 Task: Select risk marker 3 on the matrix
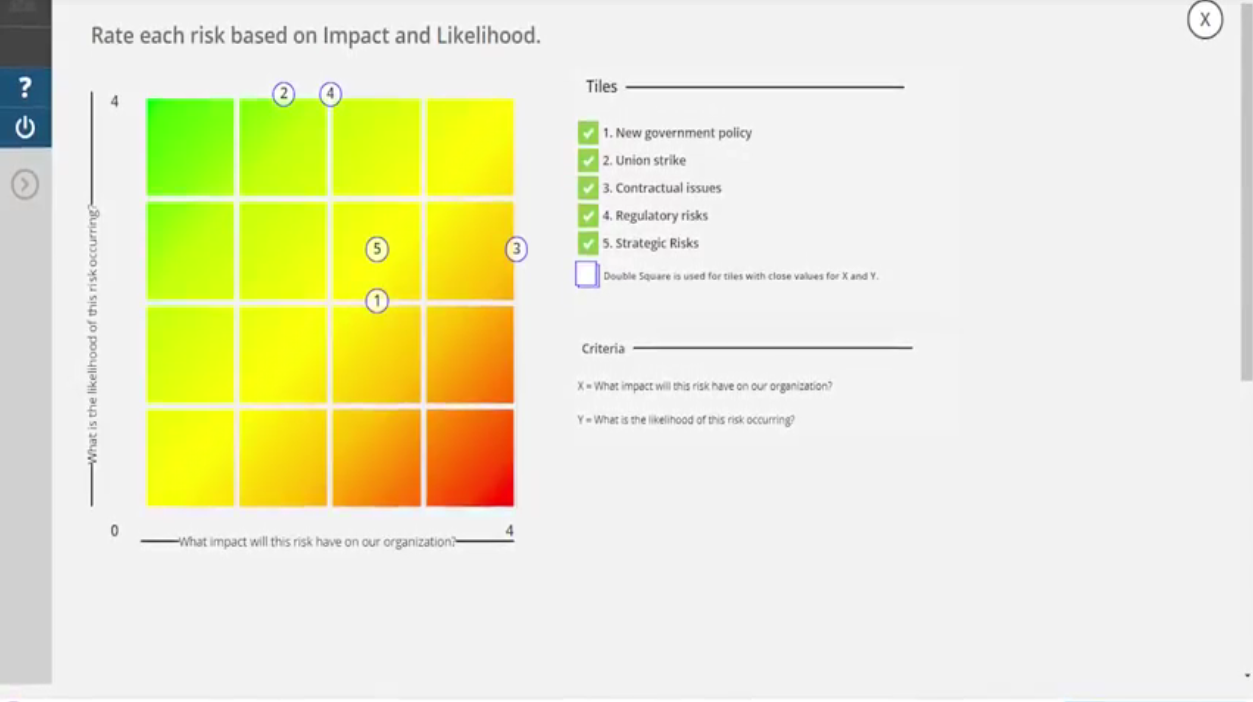tap(515, 249)
